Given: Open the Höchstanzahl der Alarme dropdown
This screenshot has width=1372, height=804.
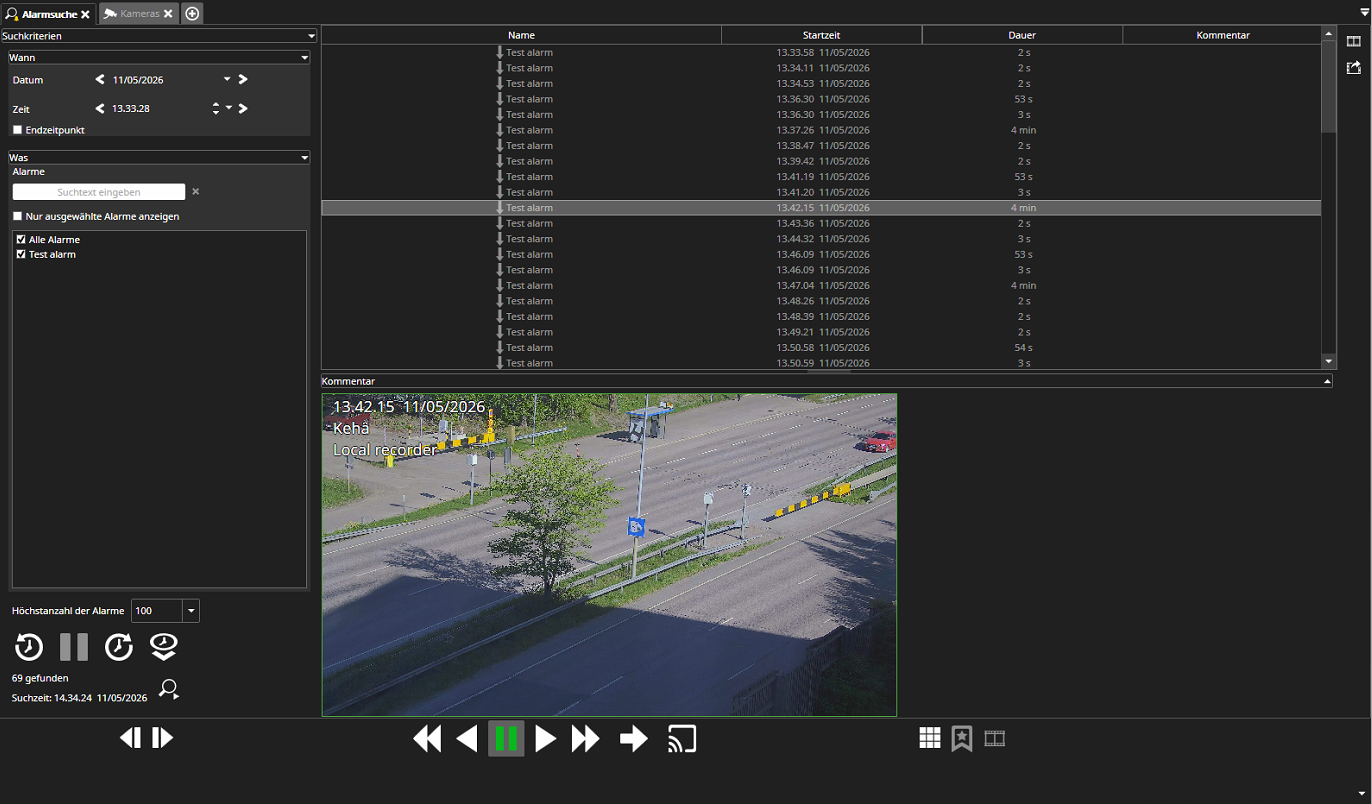Looking at the screenshot, I should (x=190, y=611).
